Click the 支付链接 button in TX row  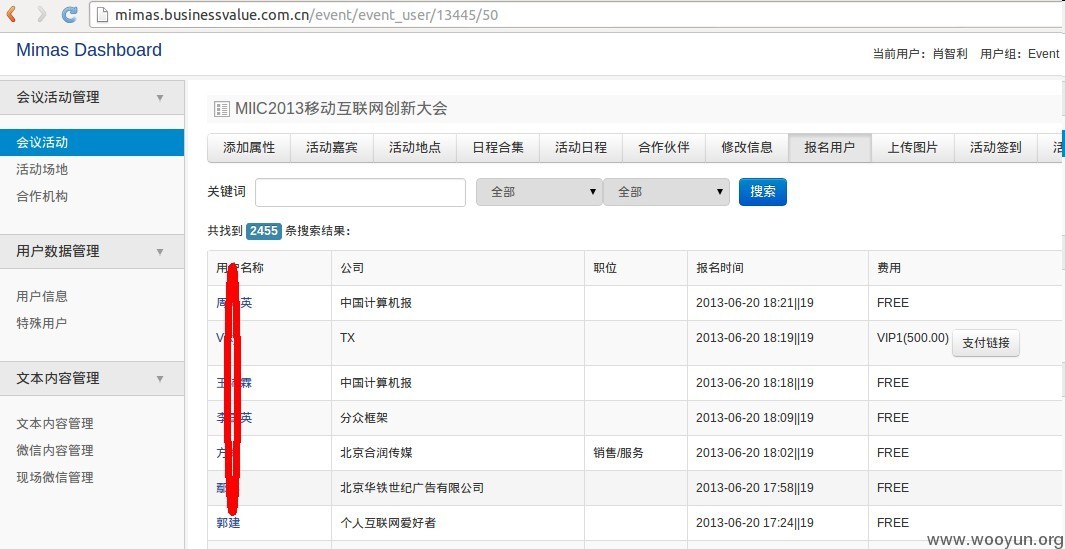[x=986, y=343]
